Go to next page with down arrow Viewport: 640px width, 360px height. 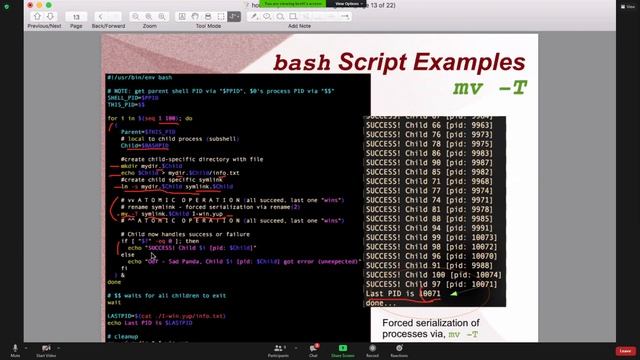pyautogui.click(x=50, y=16)
